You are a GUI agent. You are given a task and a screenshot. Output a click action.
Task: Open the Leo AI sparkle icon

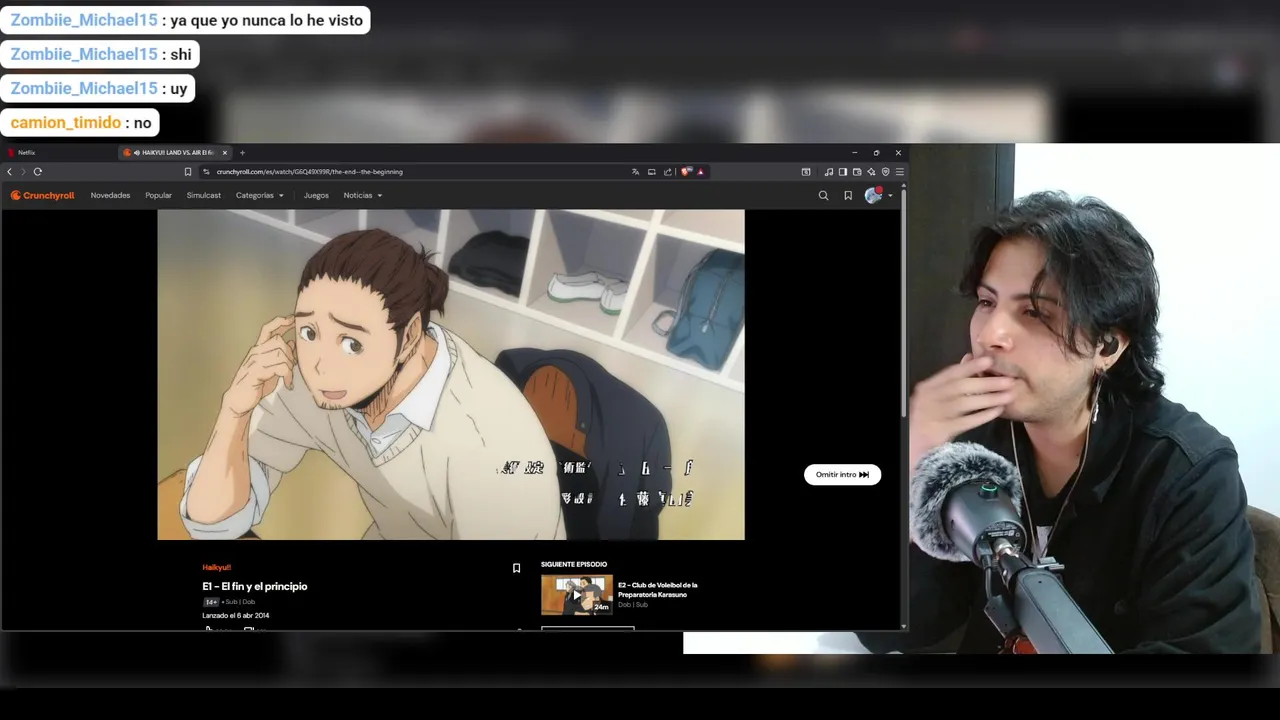click(871, 172)
